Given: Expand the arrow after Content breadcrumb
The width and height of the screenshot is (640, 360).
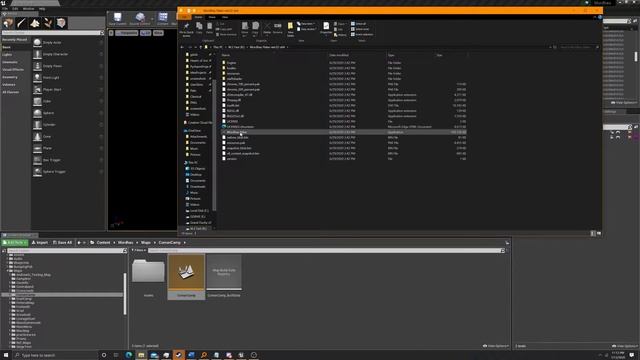Looking at the screenshot, I should (x=114, y=242).
